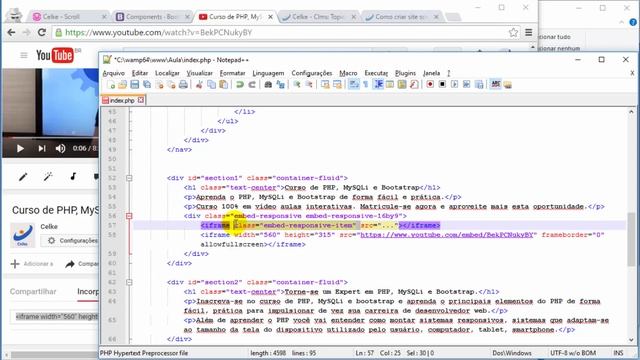640x360 pixels.
Task: Open the Localizar menu
Action: pos(167,73)
